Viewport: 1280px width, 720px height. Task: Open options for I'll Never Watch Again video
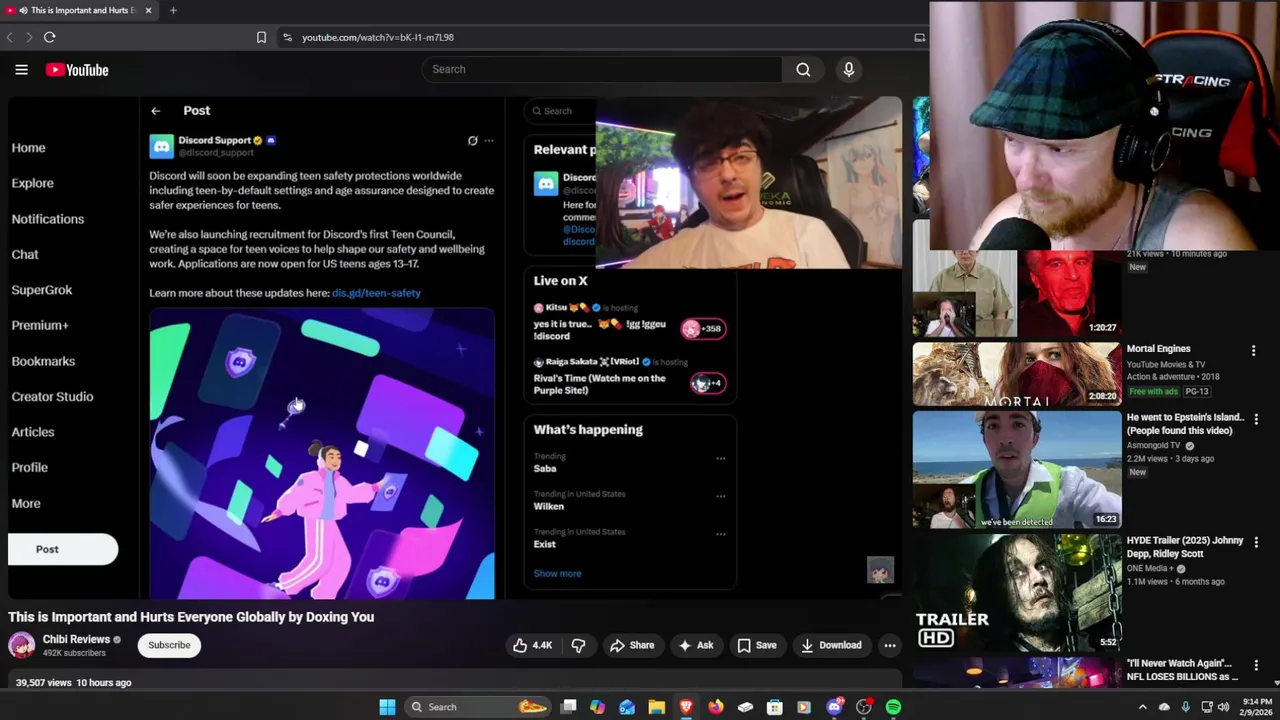[x=1257, y=665]
